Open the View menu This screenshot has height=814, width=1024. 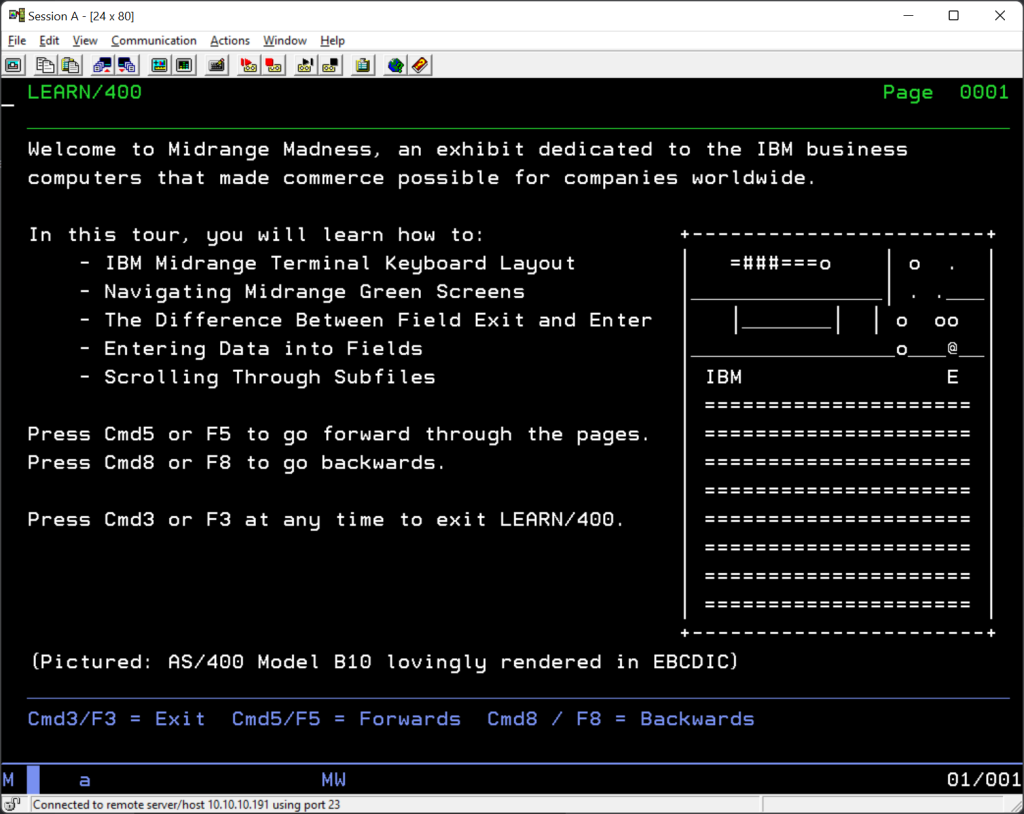pos(85,41)
